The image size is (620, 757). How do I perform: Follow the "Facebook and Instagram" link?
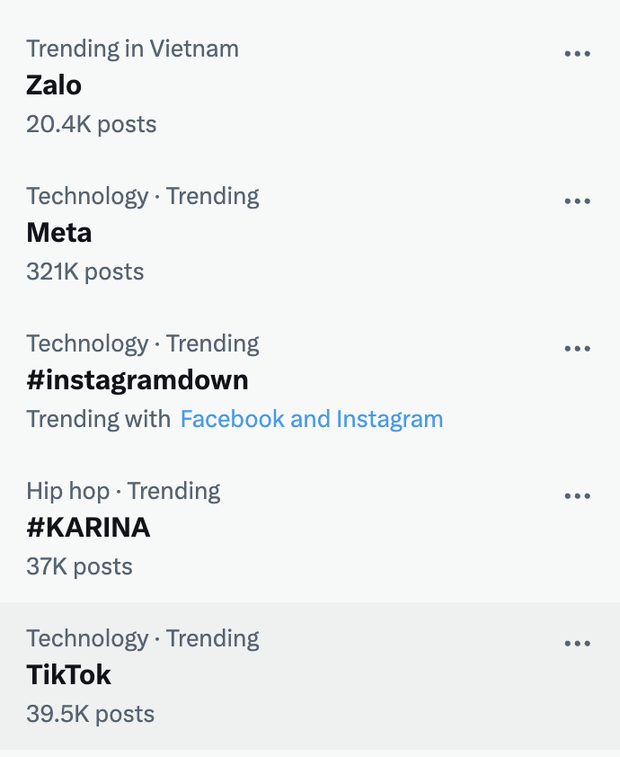coord(311,419)
